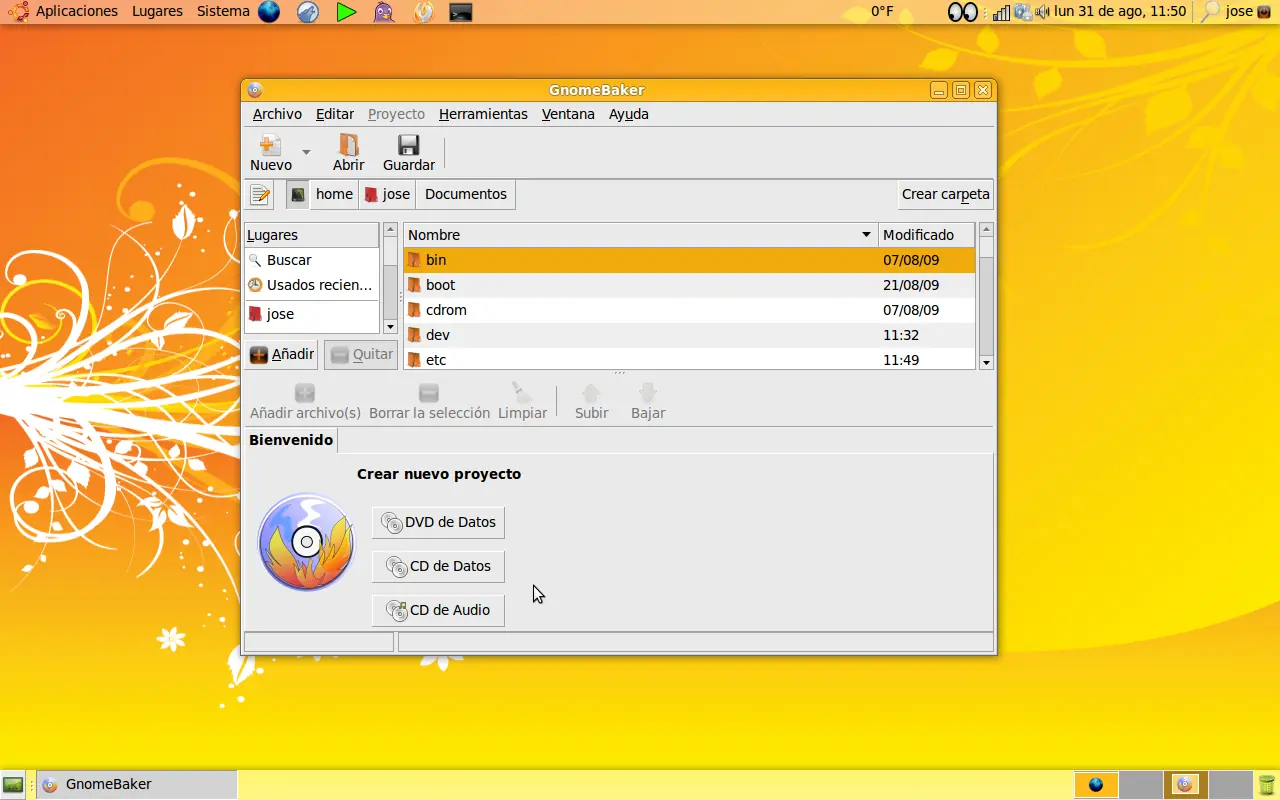Toggle the type-location pencil button

point(260,195)
